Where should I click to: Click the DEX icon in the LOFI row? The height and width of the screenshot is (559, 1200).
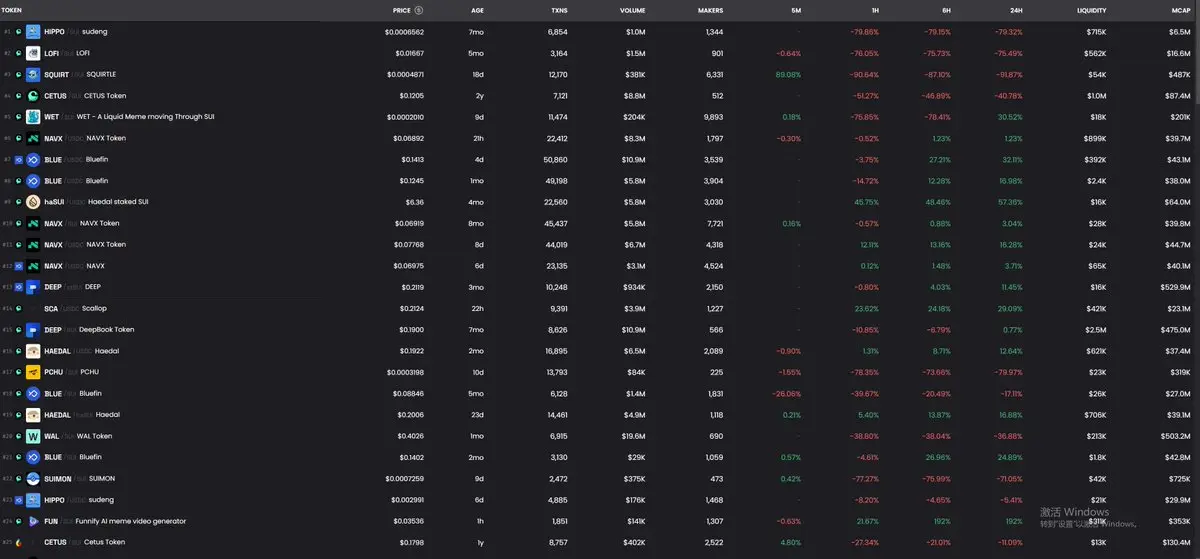19,53
